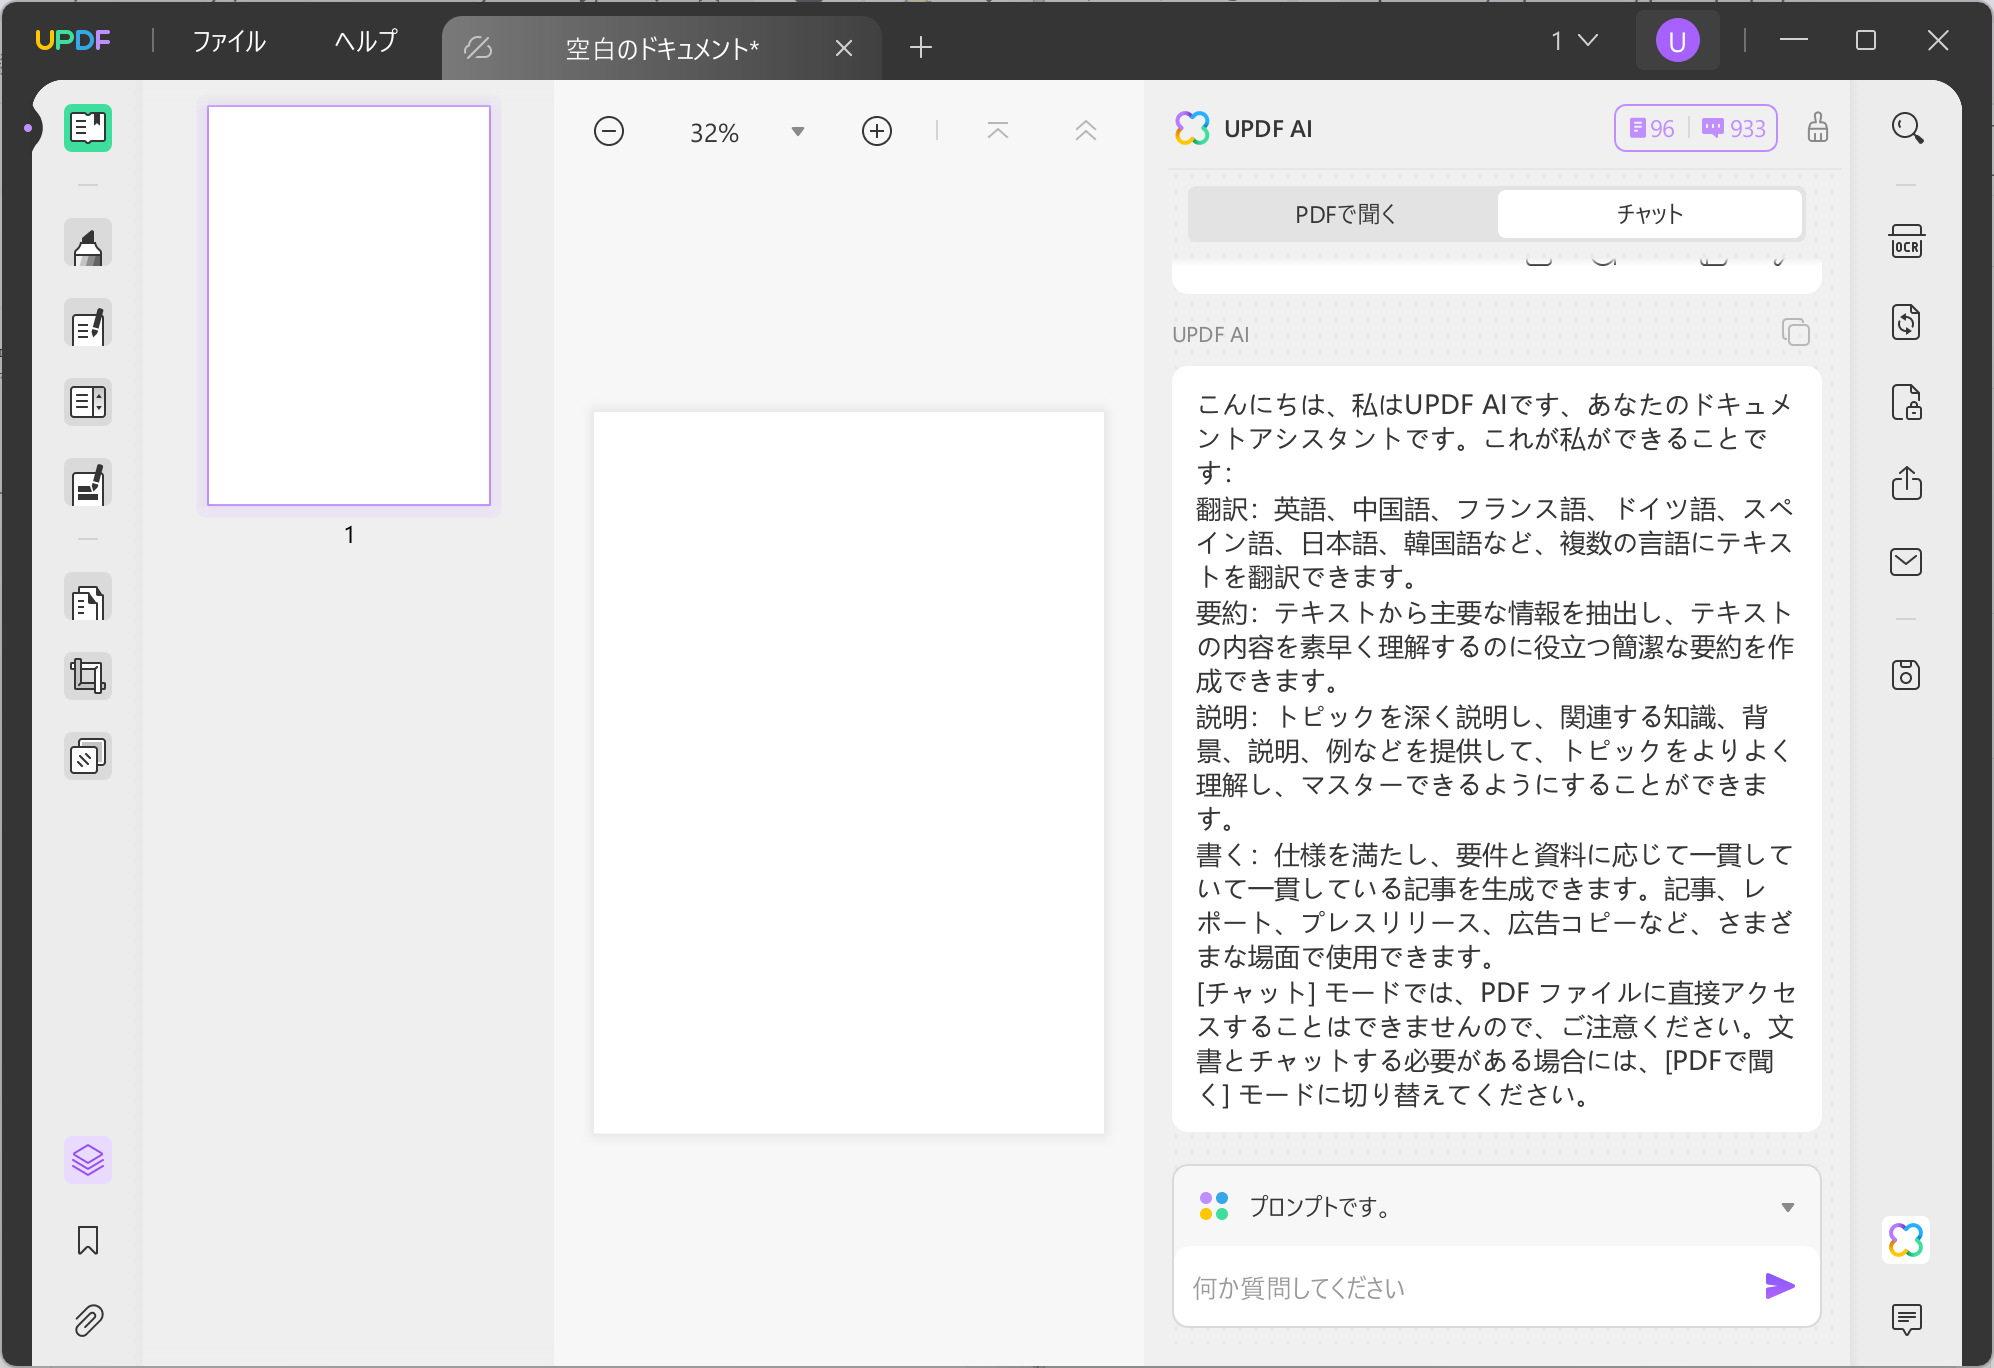Screen dimensions: 1994x1368
Task: Clear the AI chat history broom
Action: coord(1818,128)
